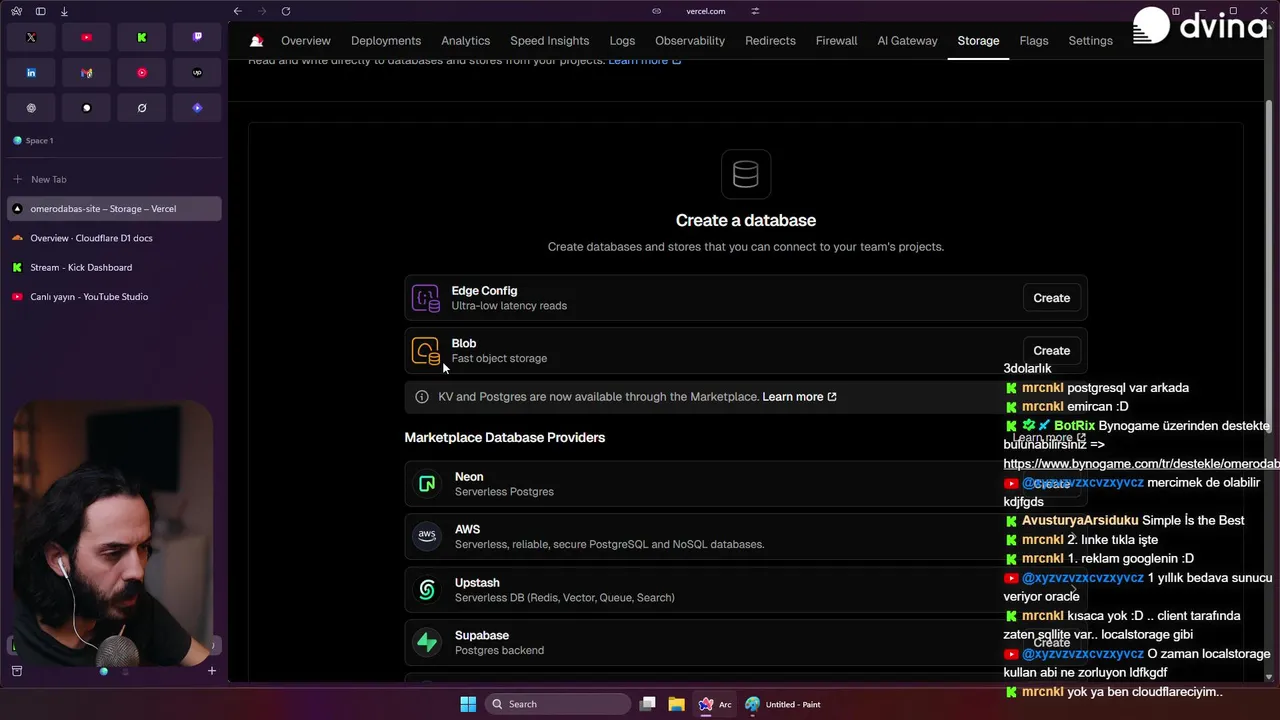
Task: Open File Explorer from the taskbar
Action: [x=676, y=704]
